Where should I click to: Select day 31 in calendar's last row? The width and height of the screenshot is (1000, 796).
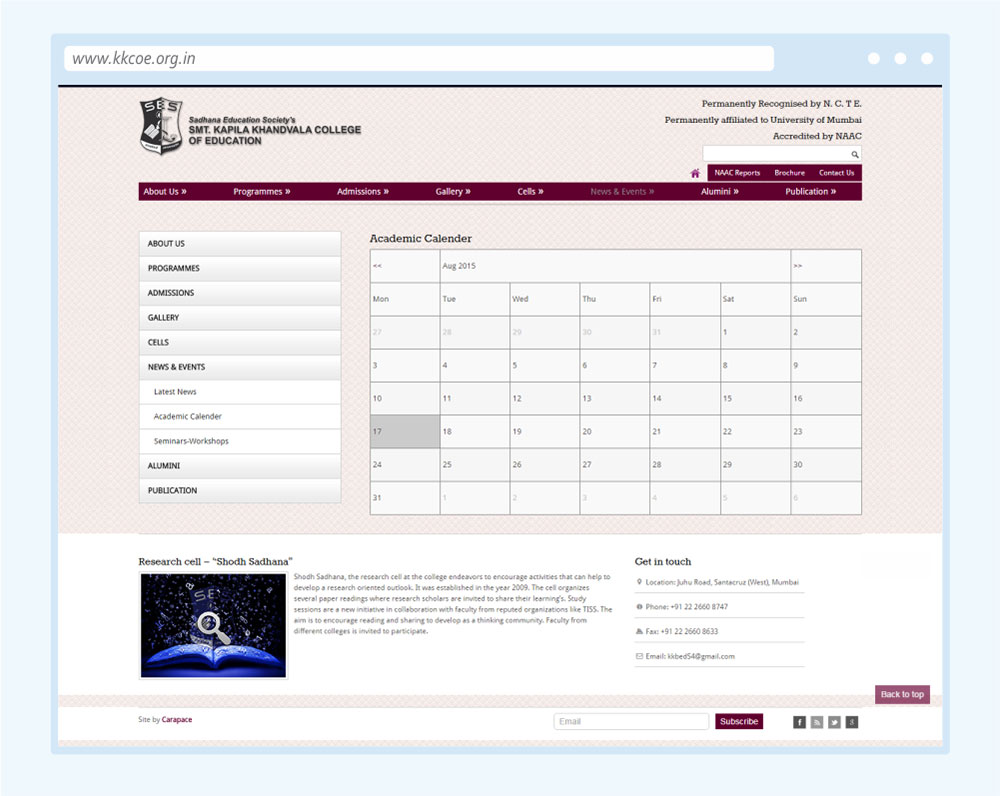[405, 498]
